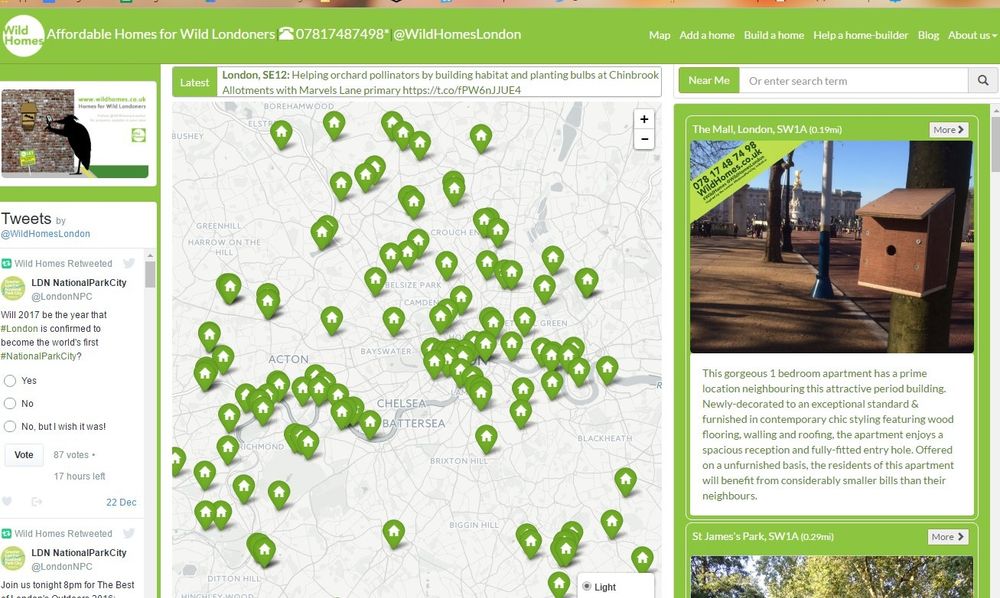Click the home marker above Belsize Park label
Screen dimensions: 1000x598
coord(376,281)
